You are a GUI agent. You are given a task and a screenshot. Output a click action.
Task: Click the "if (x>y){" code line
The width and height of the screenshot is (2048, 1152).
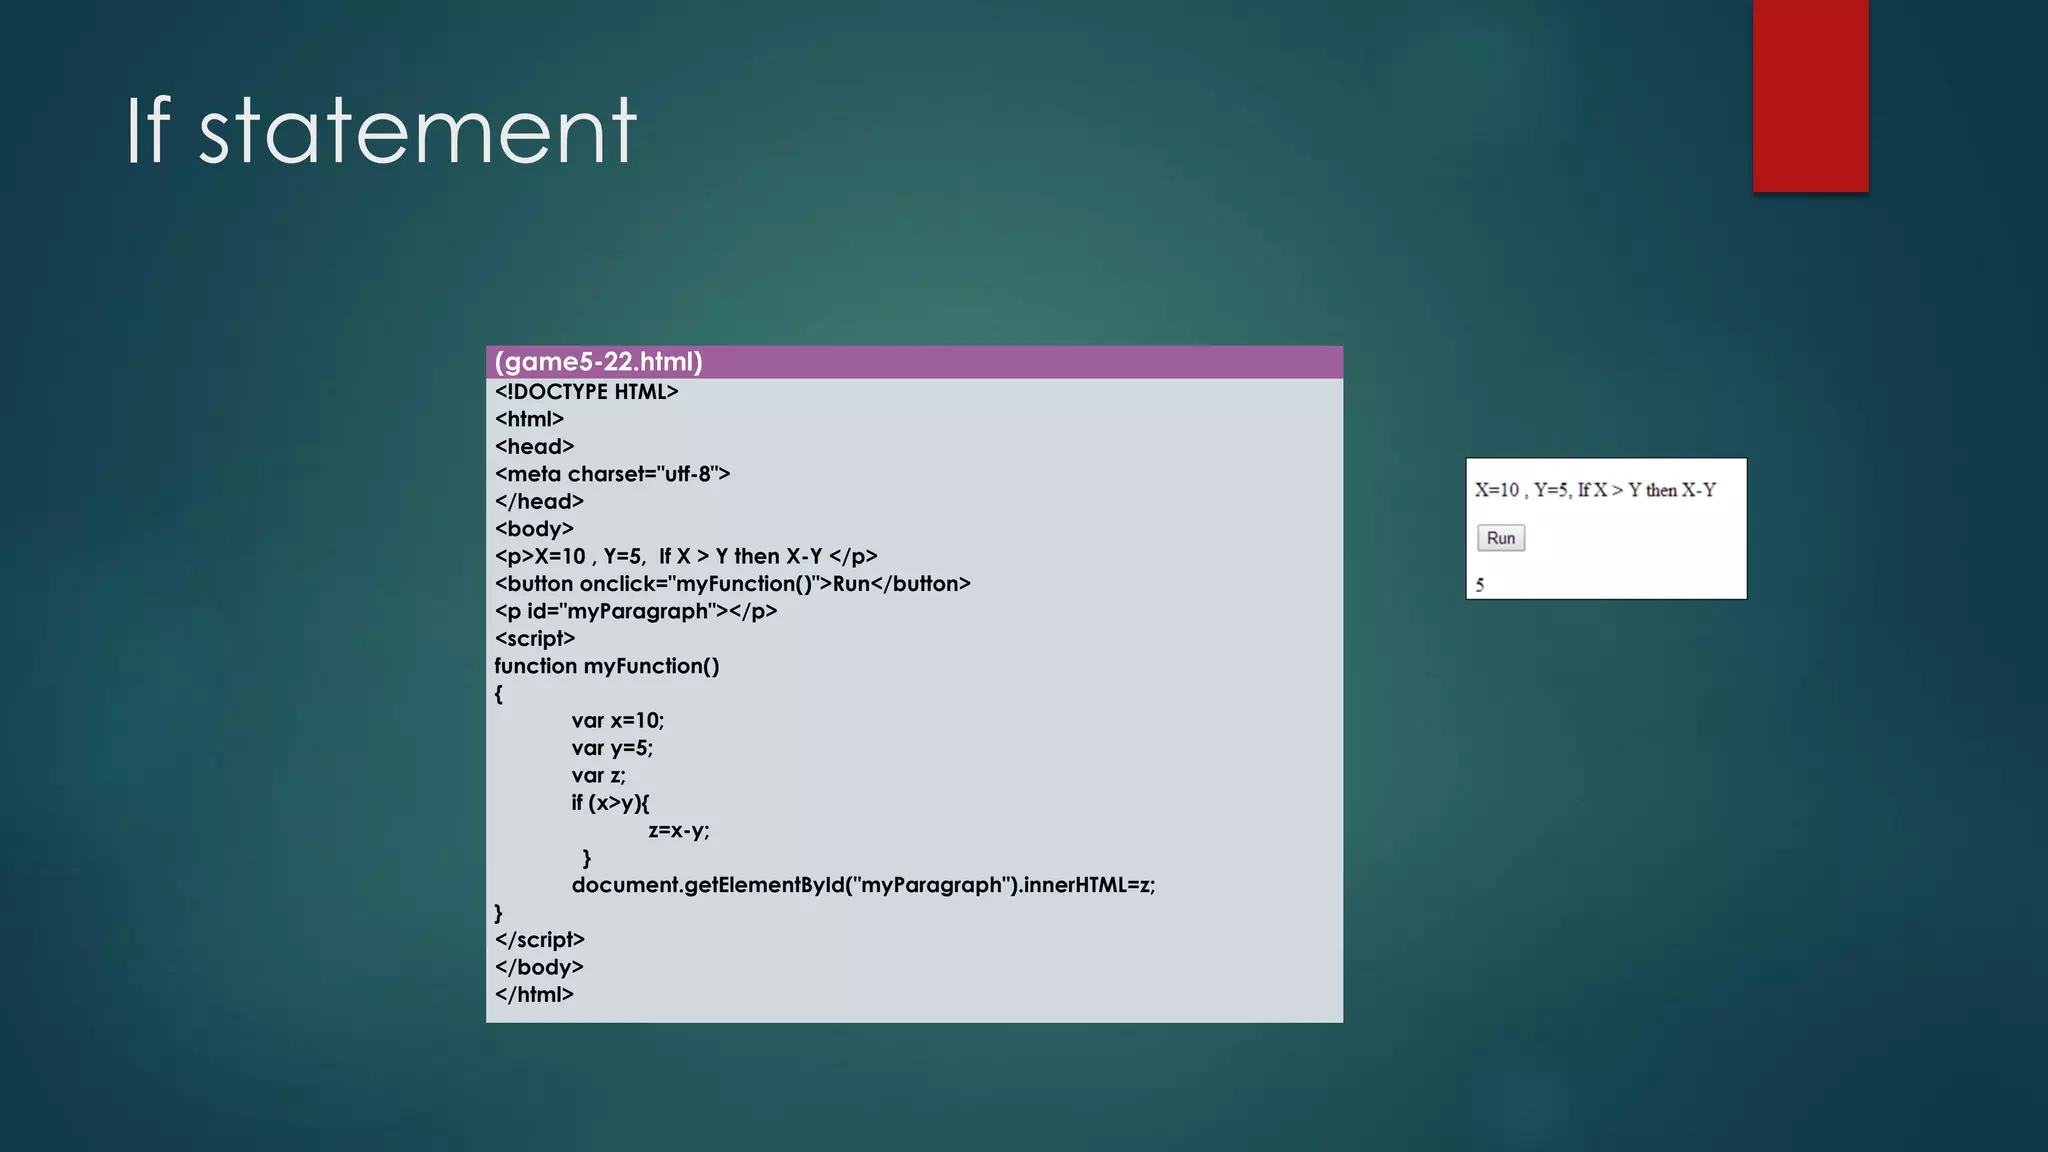(610, 803)
